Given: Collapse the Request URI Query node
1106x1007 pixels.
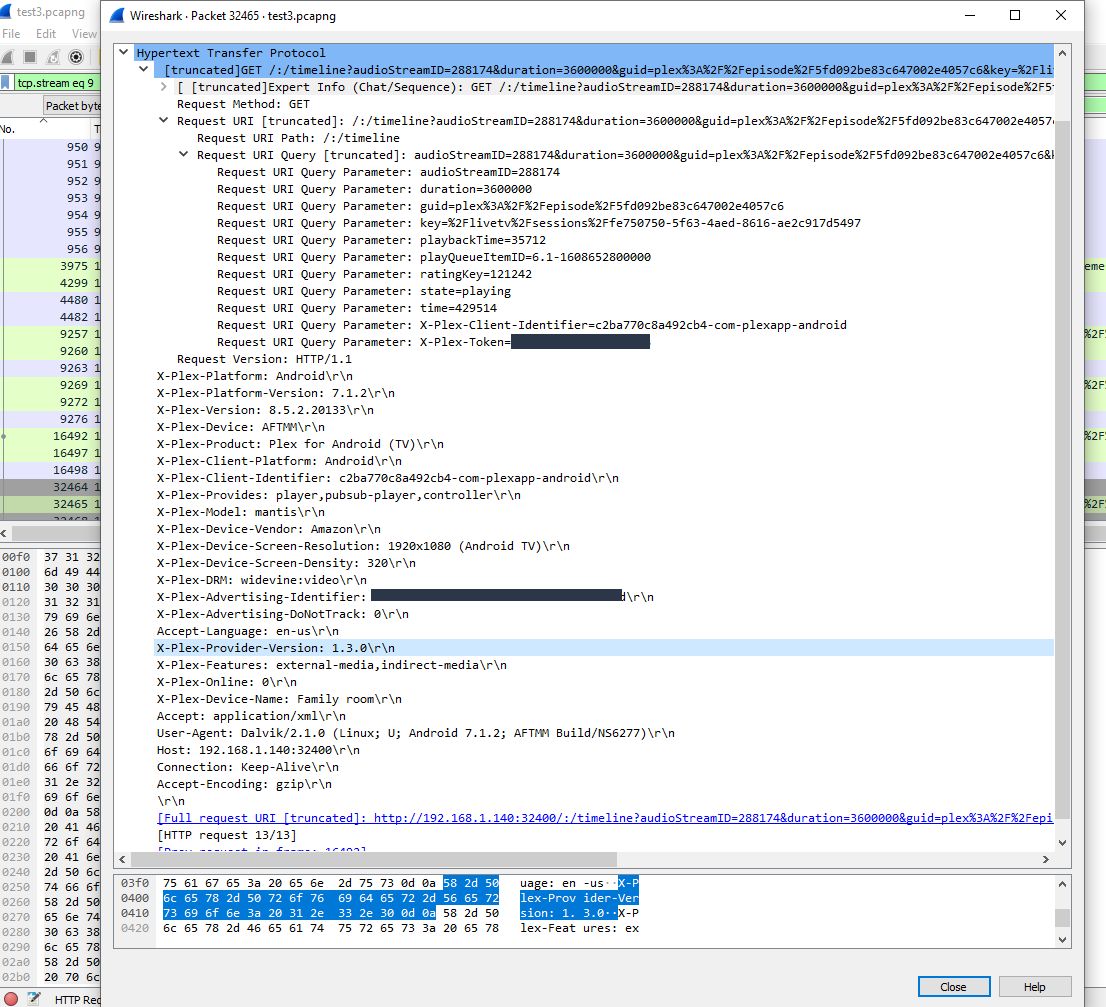Looking at the screenshot, I should pos(183,154).
